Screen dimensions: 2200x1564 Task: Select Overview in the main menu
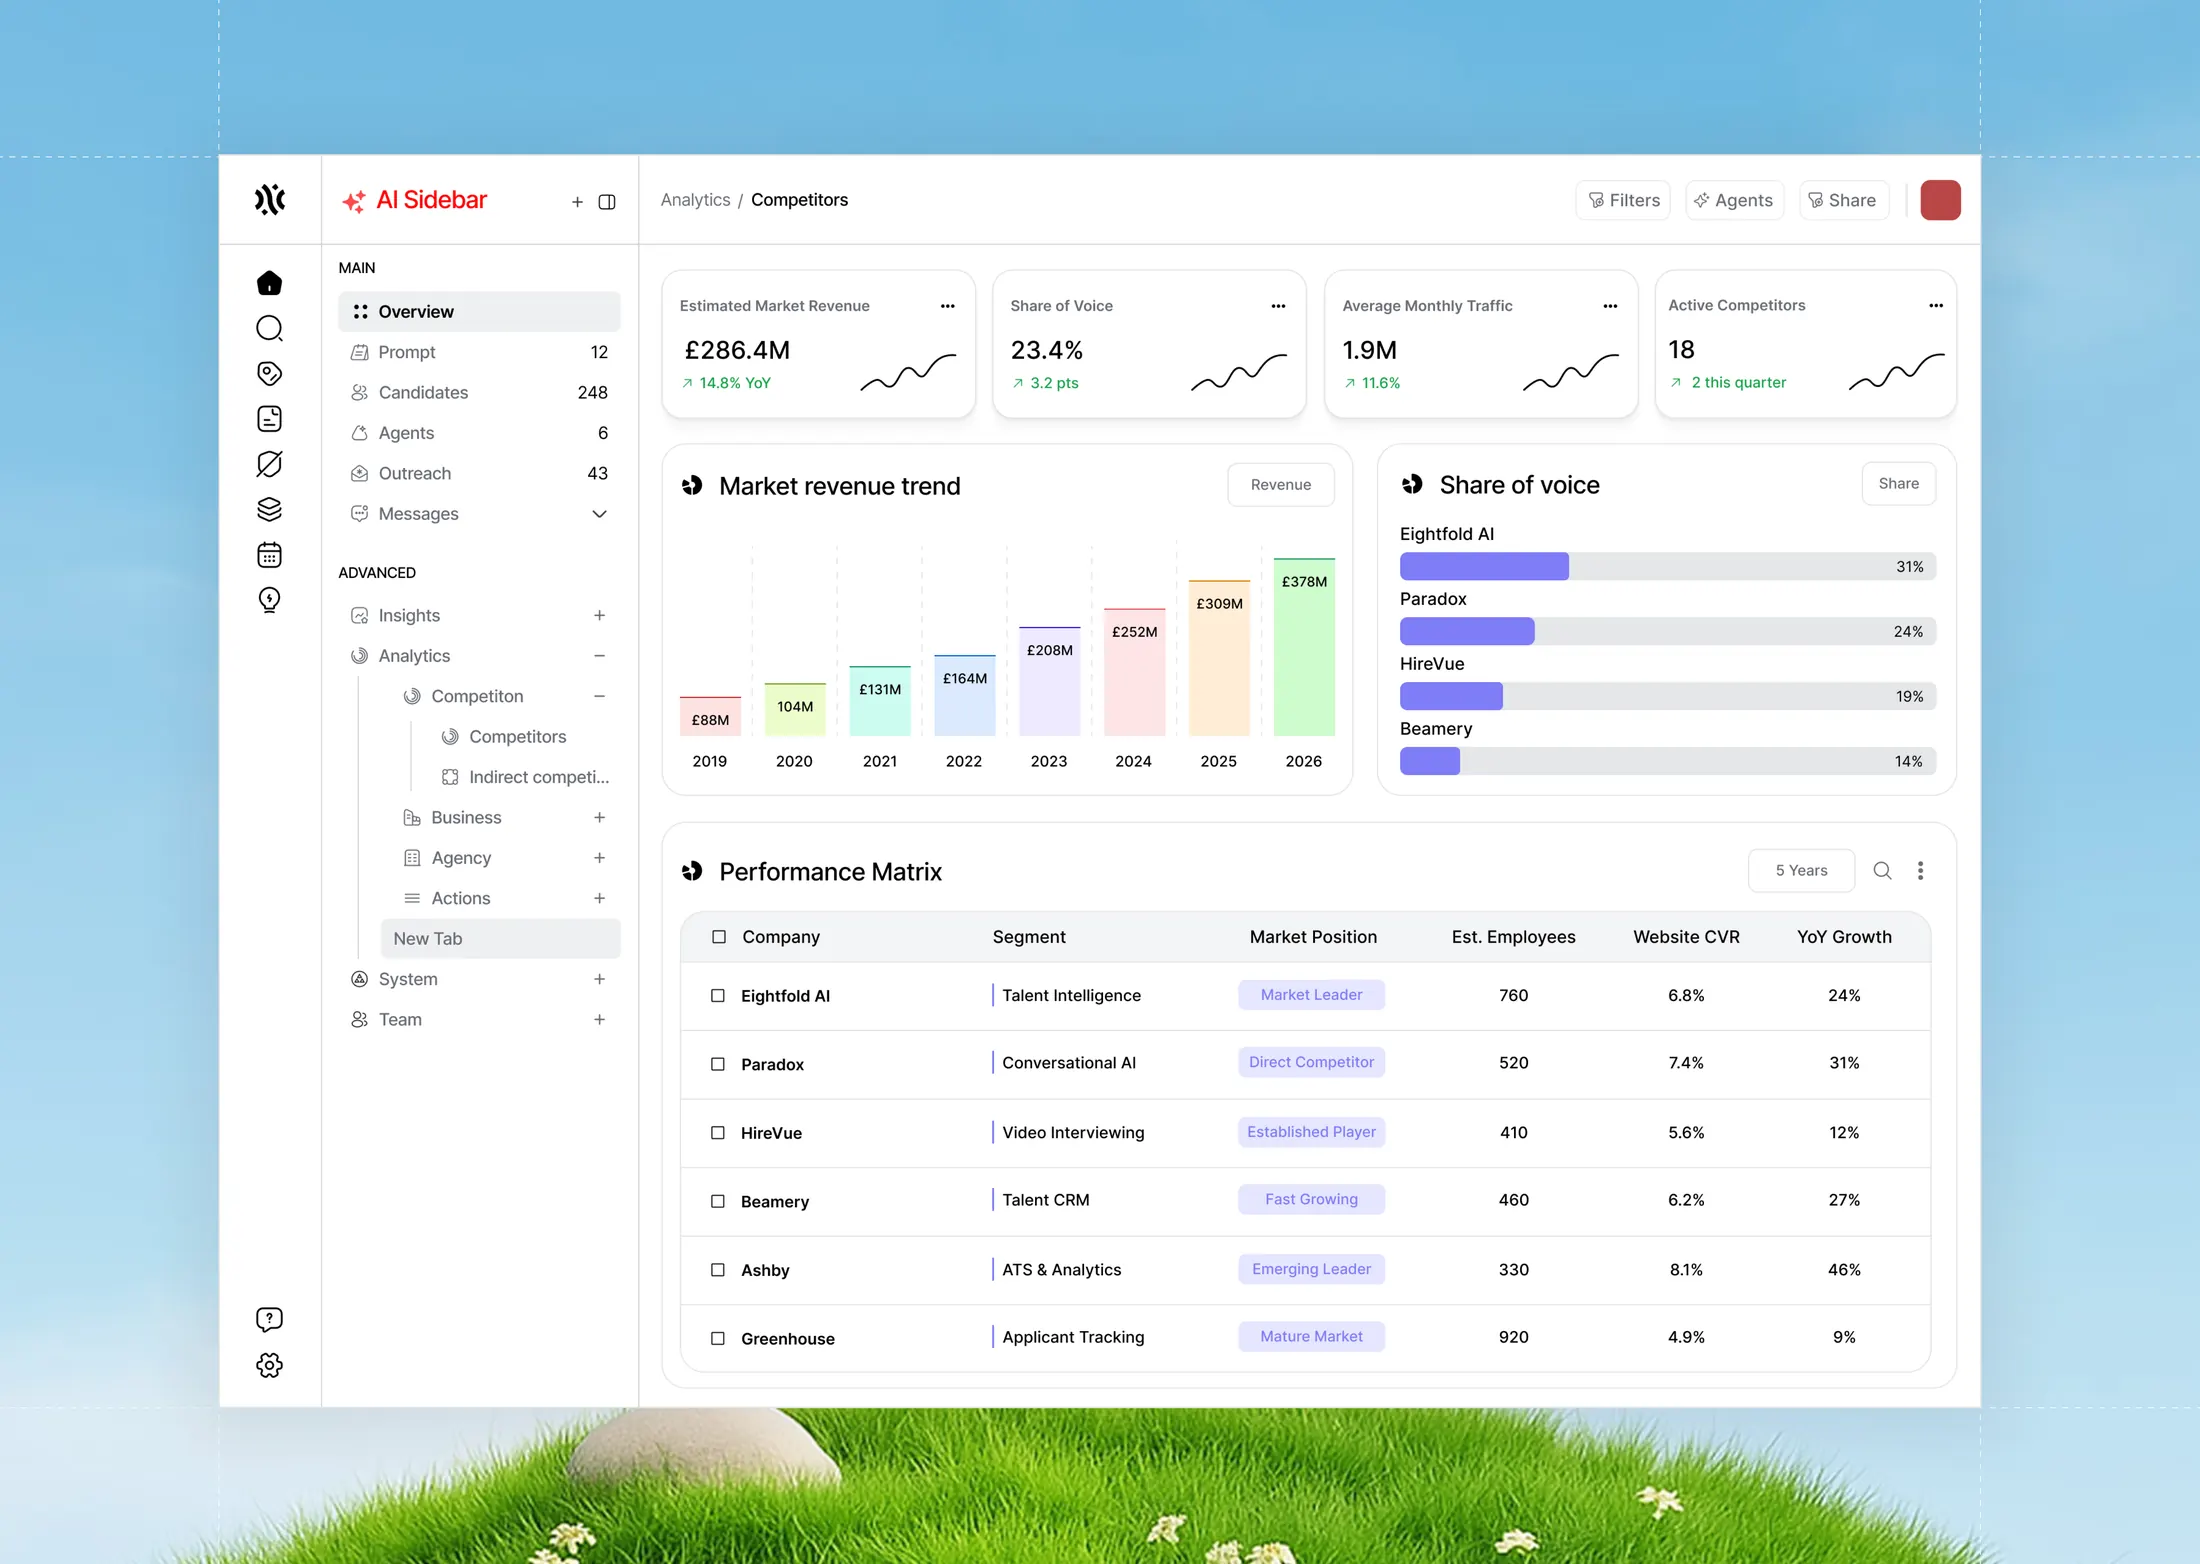[479, 312]
